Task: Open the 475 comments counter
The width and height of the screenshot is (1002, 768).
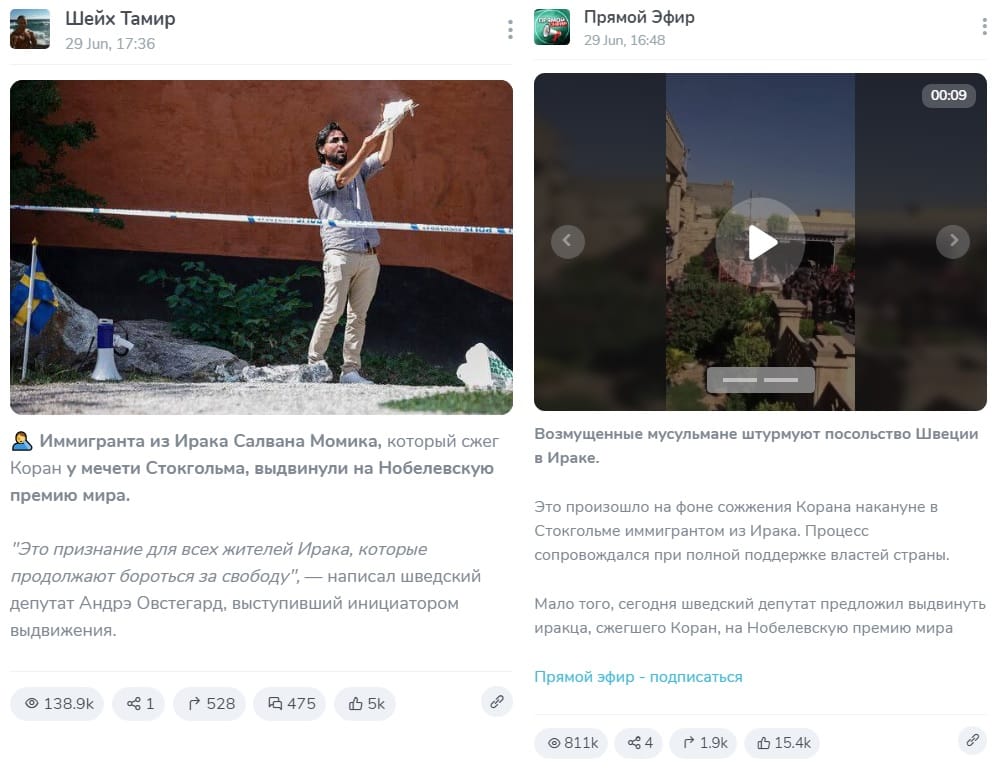Action: (289, 703)
